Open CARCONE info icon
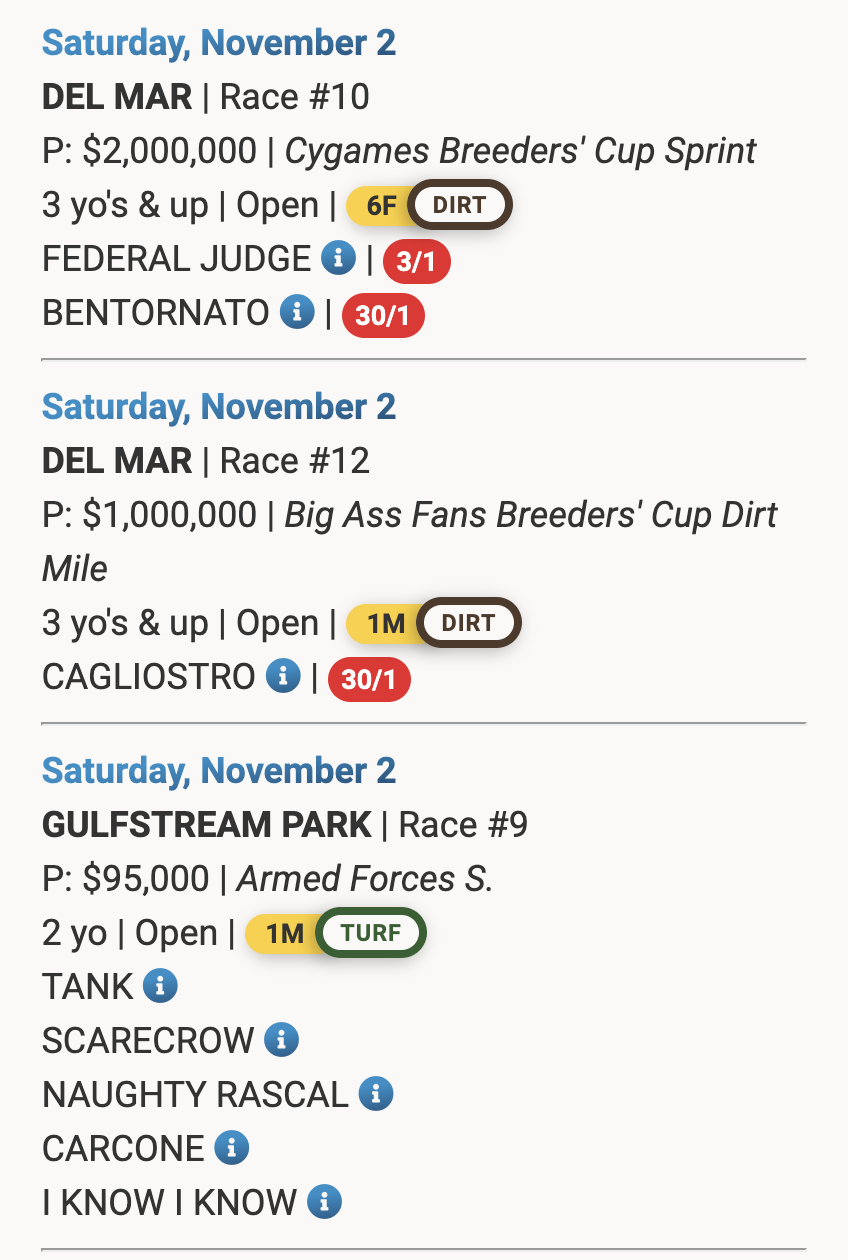This screenshot has width=848, height=1260. [232, 1148]
